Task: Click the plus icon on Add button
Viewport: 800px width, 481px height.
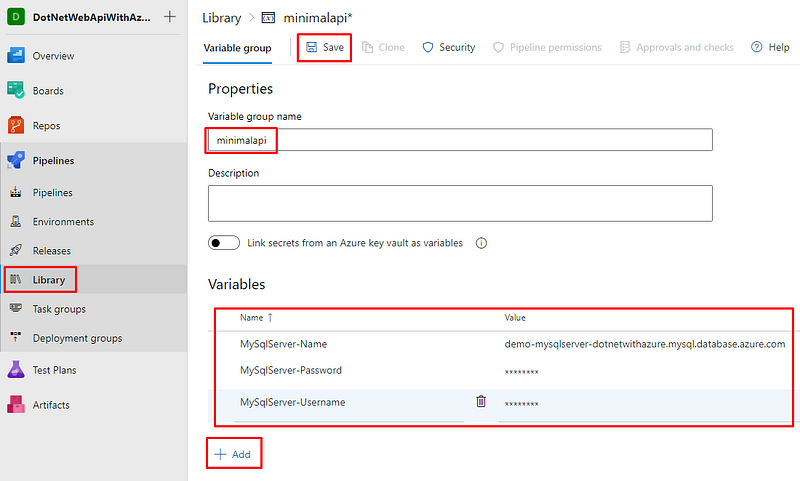Action: [x=220, y=454]
